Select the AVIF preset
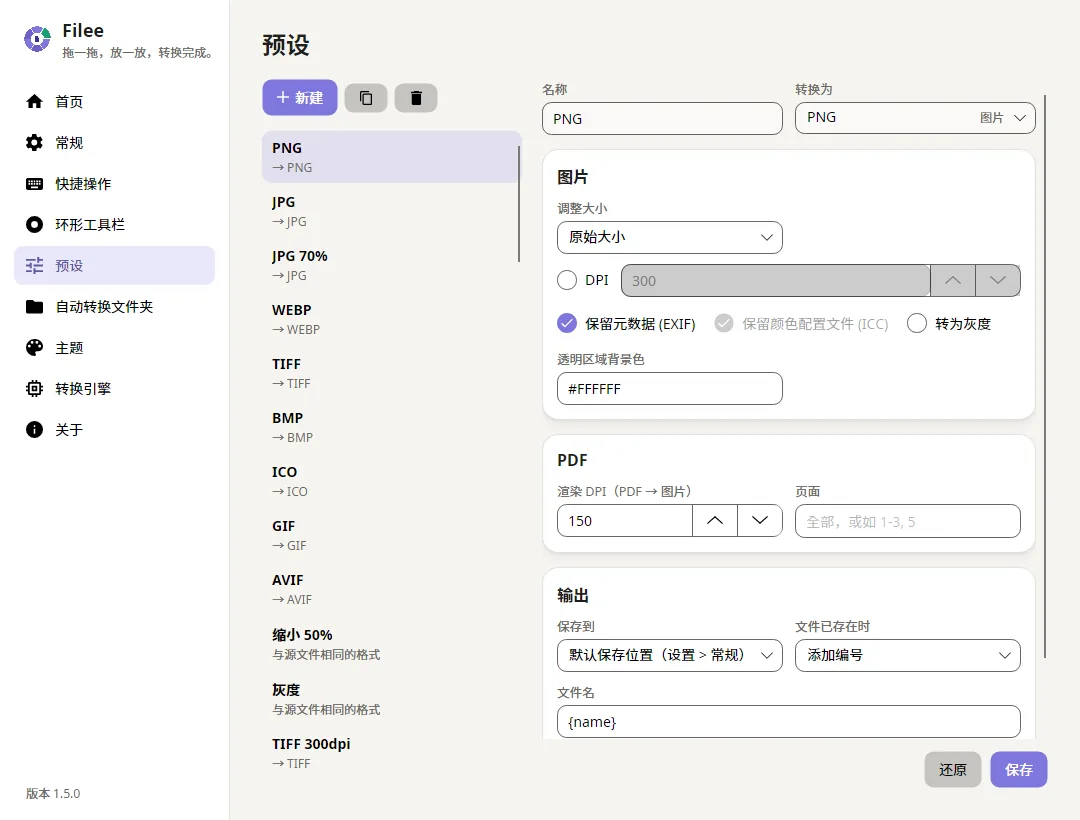 390,589
